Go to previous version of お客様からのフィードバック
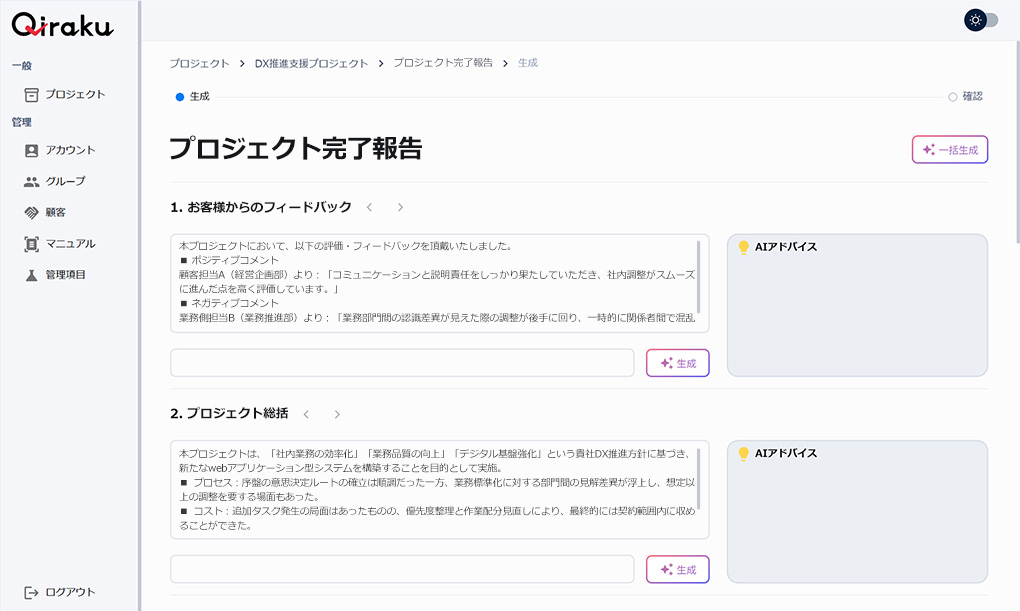Image resolution: width=1020 pixels, height=611 pixels. click(369, 207)
